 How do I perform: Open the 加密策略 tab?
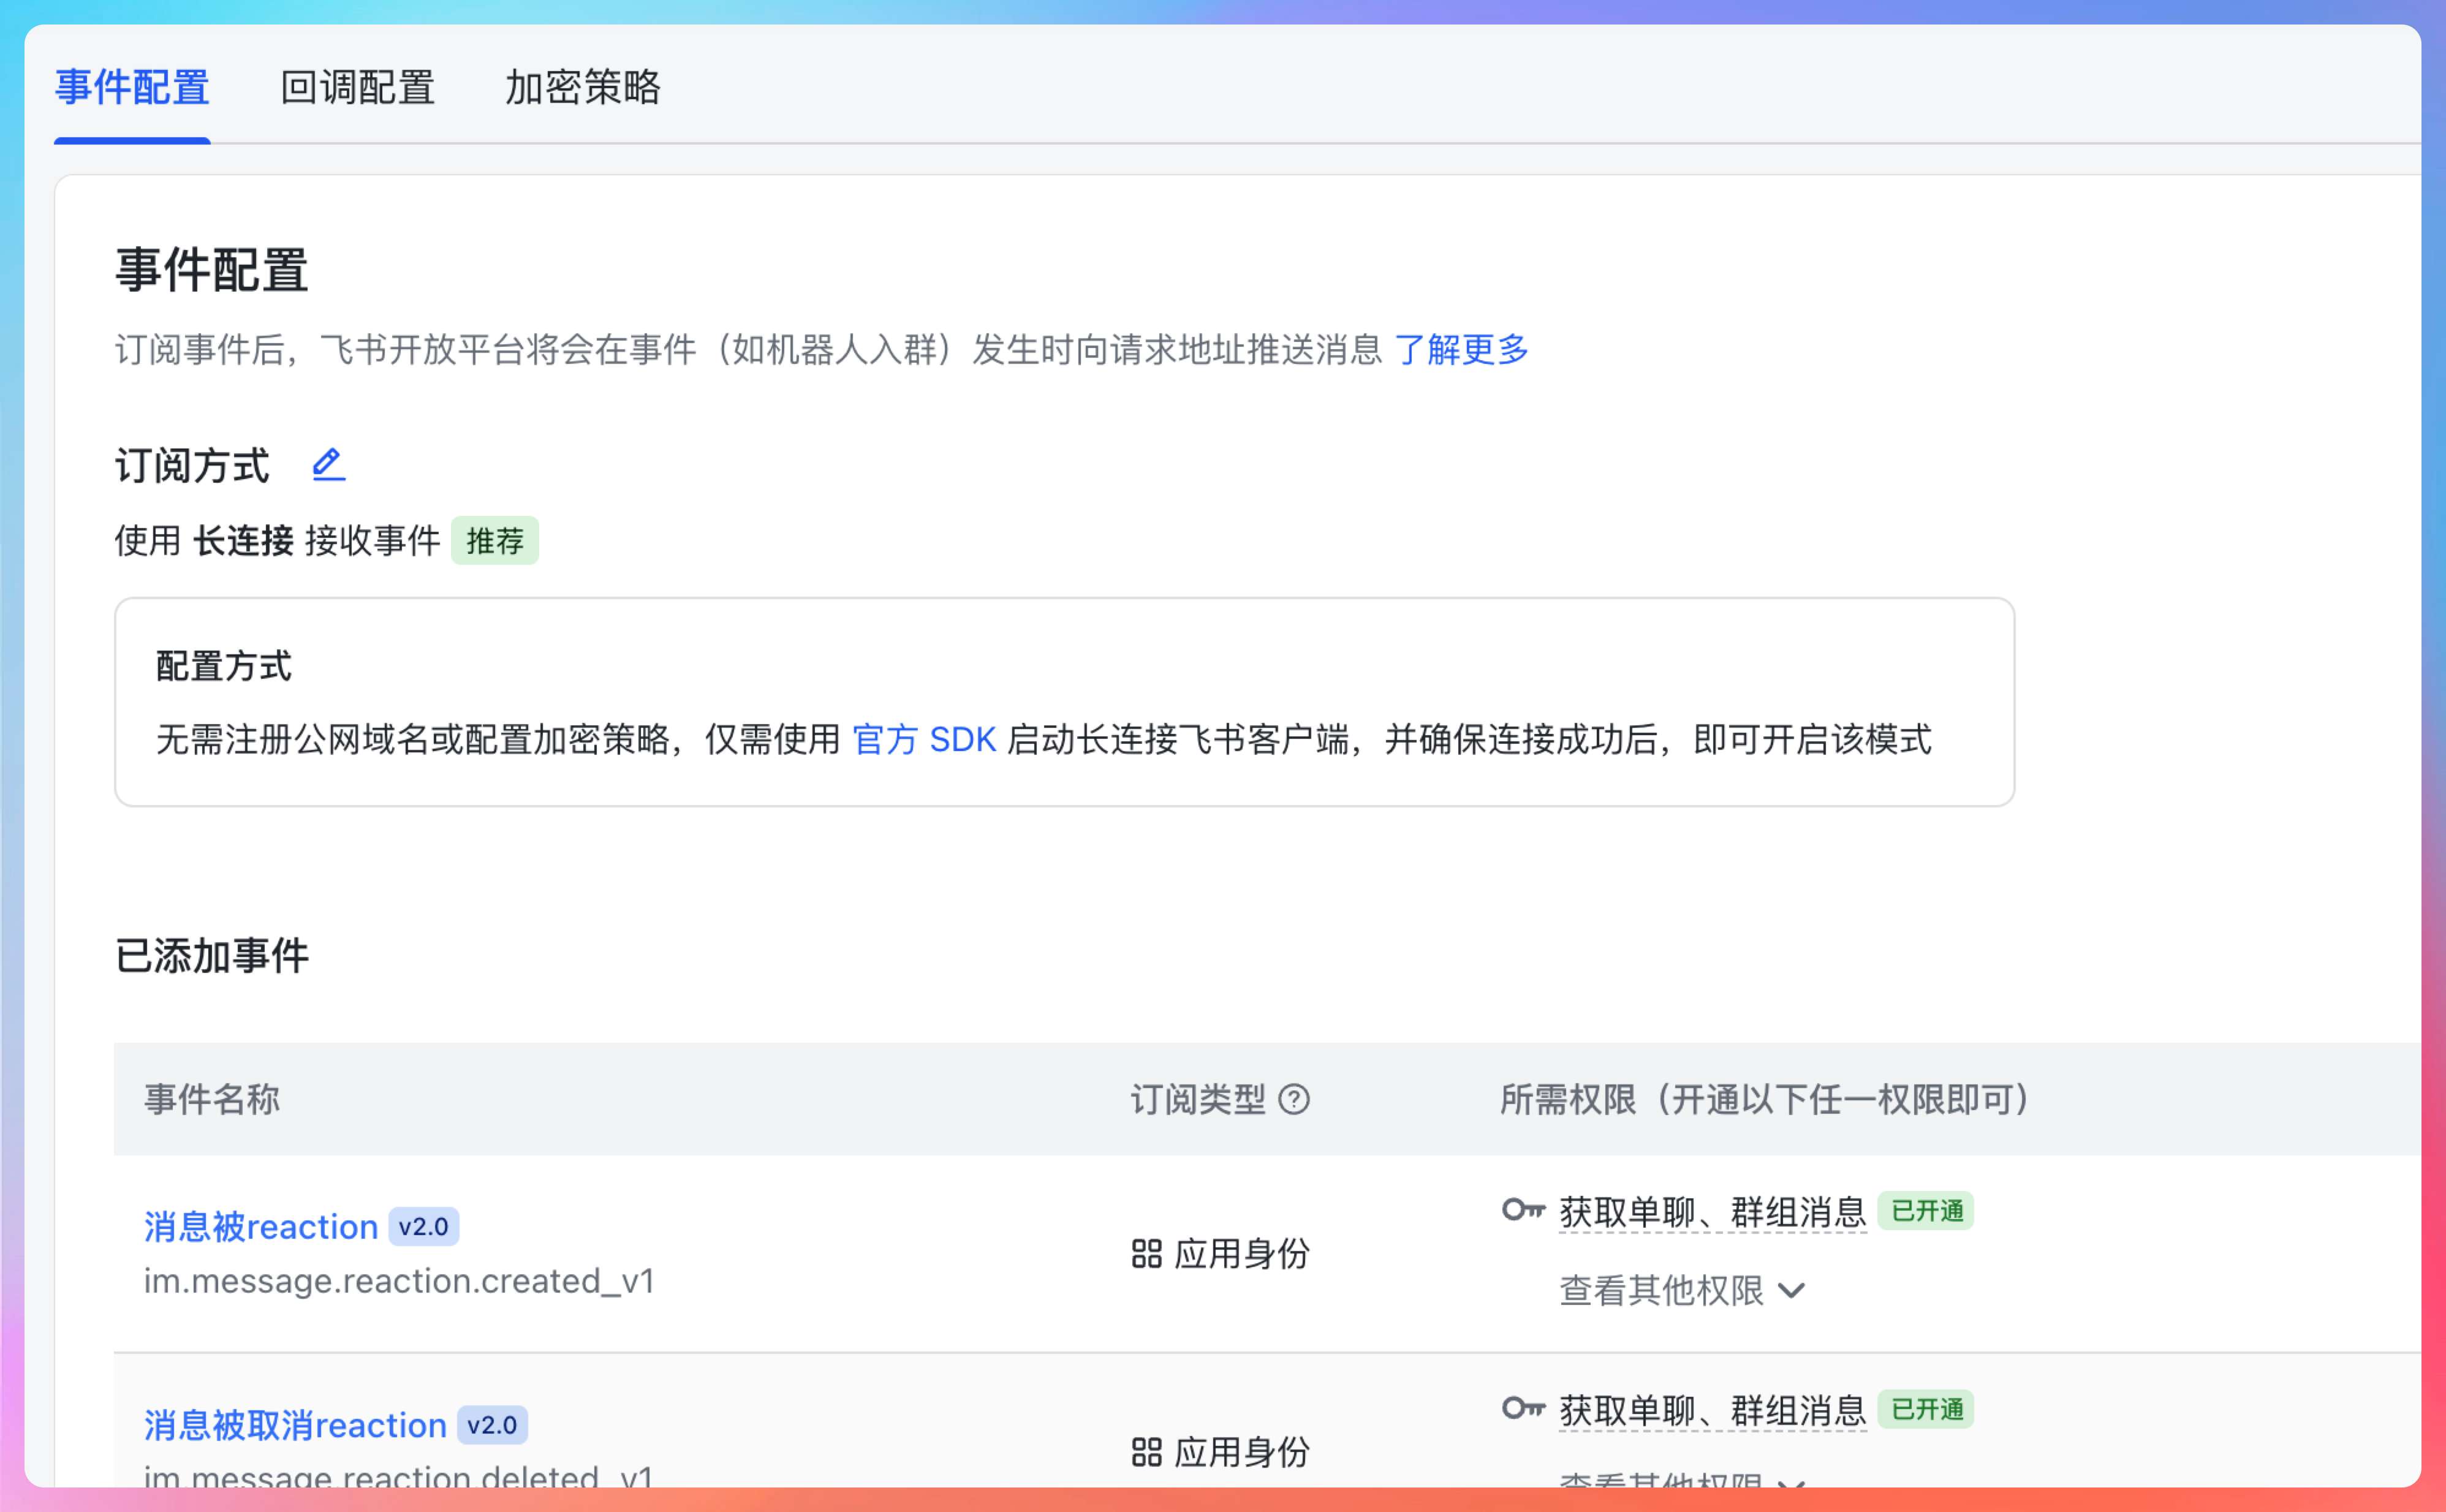[x=582, y=88]
